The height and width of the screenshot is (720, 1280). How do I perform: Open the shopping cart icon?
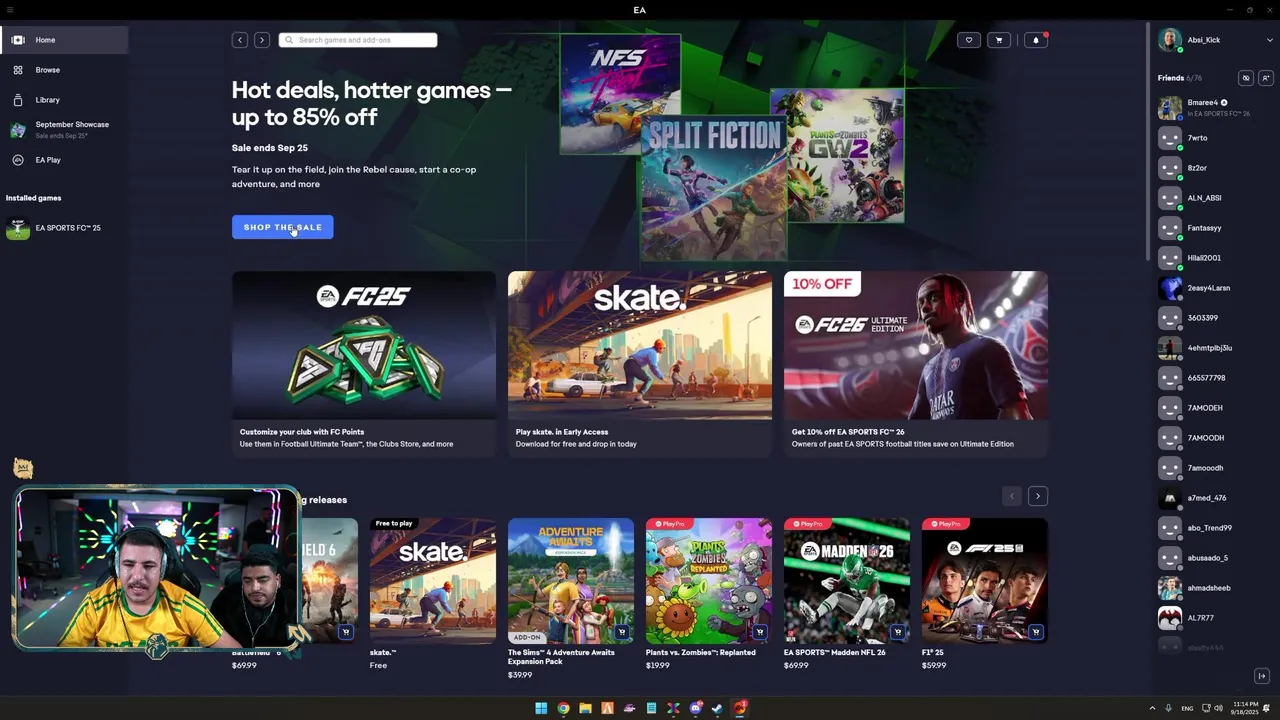point(998,40)
